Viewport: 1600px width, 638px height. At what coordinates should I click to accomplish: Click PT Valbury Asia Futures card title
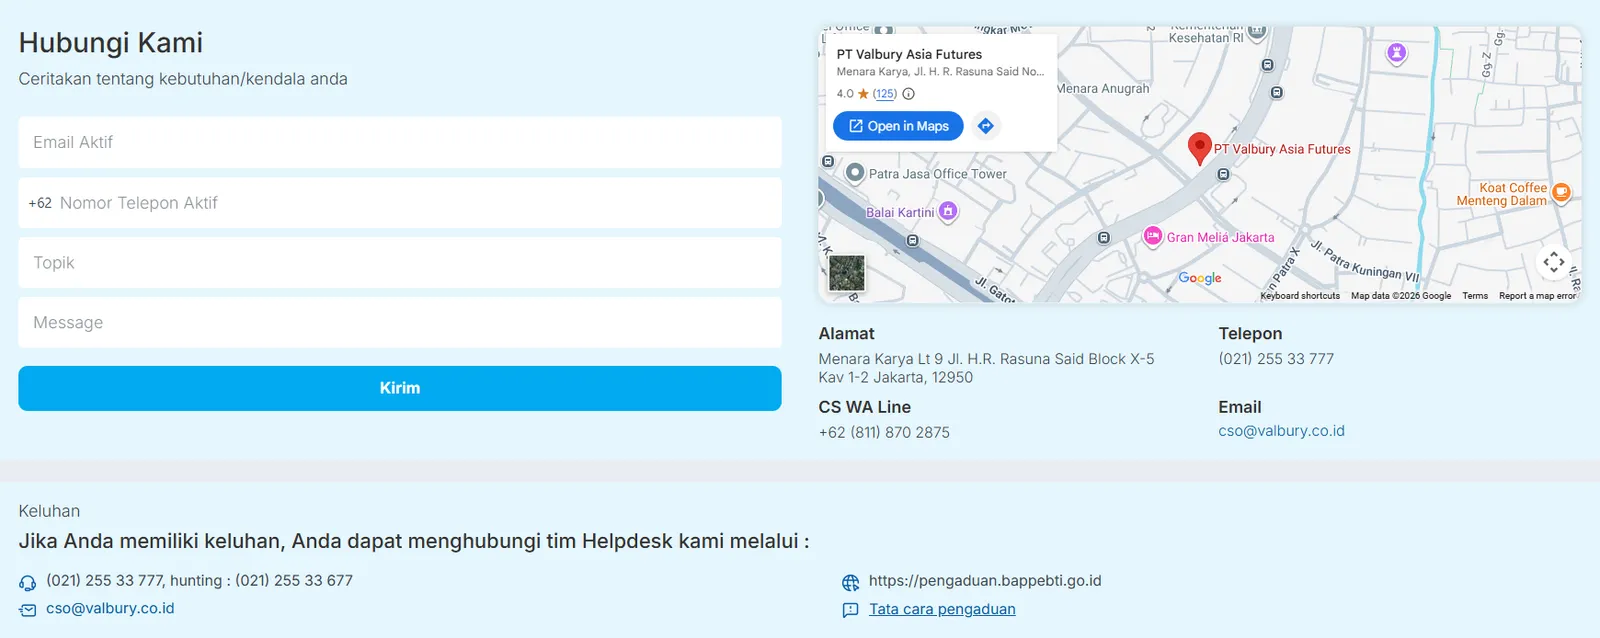click(x=909, y=54)
